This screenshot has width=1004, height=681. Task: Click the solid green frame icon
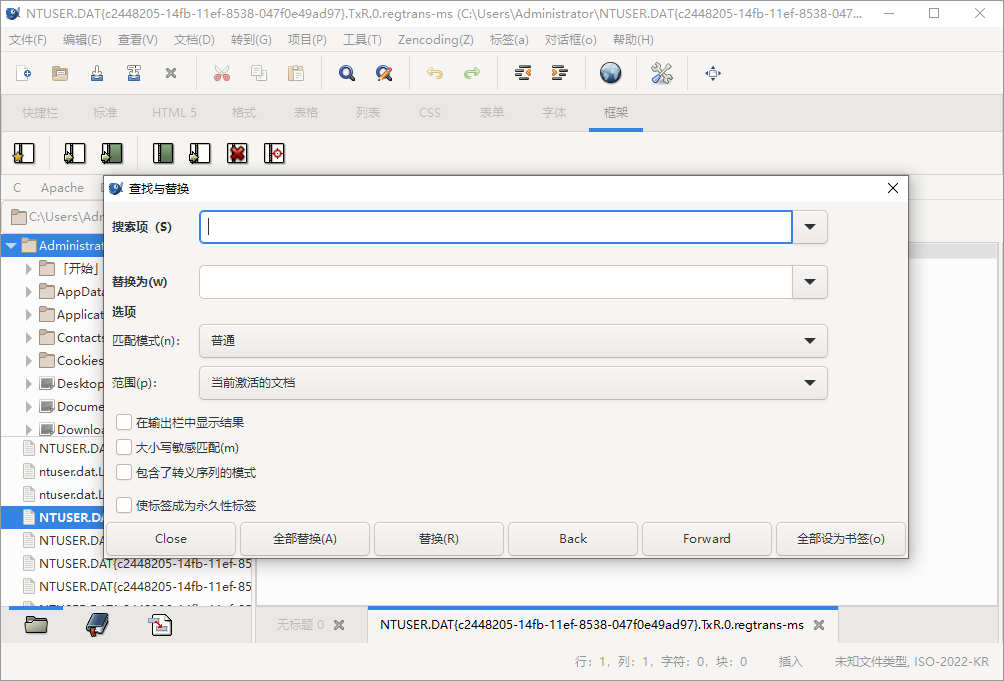(x=163, y=154)
